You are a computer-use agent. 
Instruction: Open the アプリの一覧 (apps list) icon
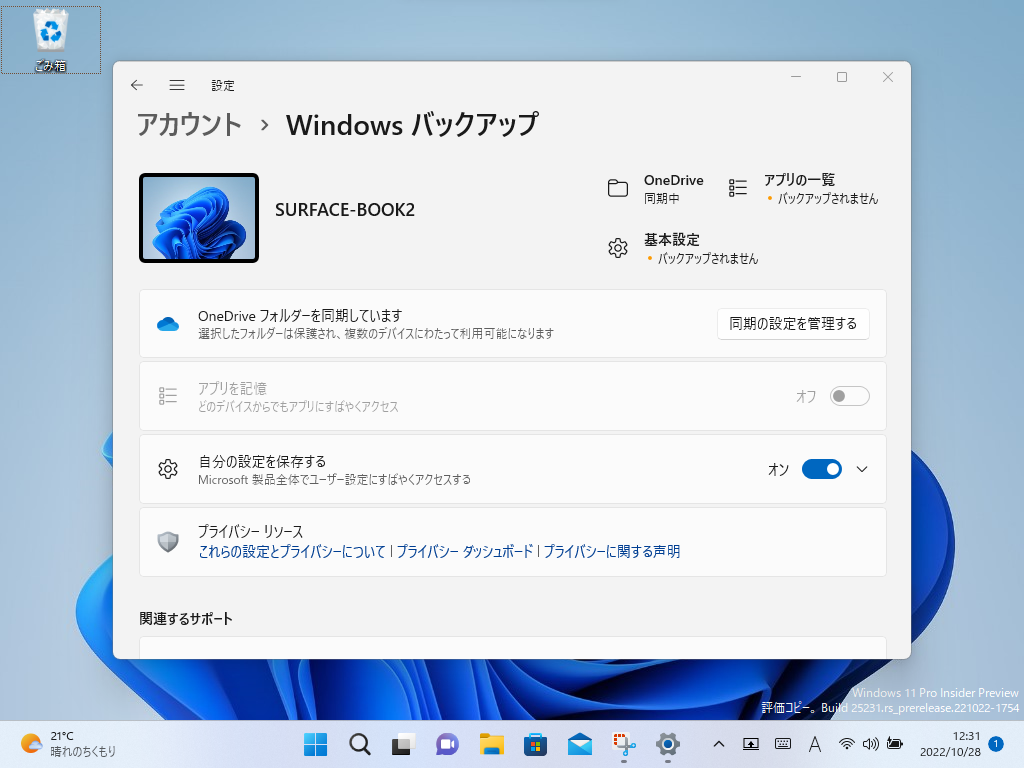click(x=737, y=186)
